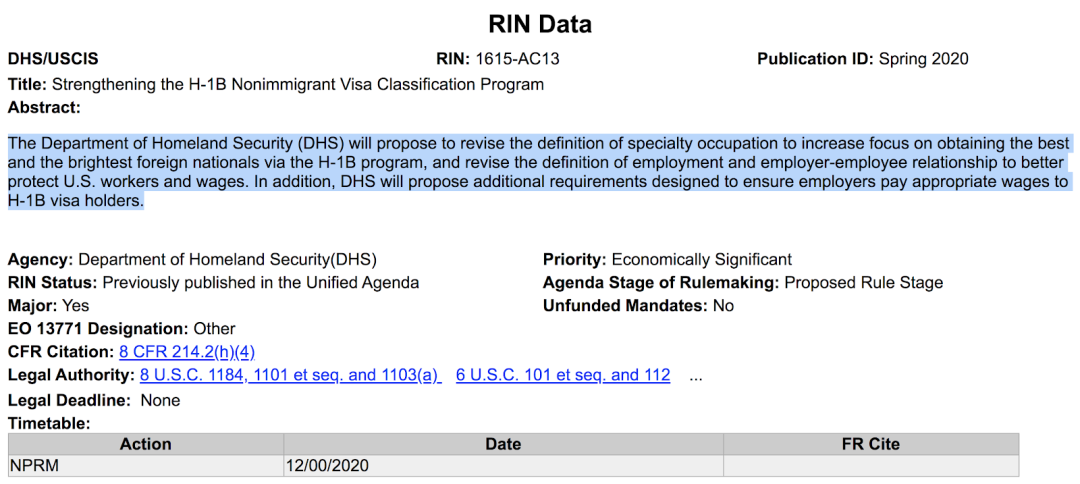1080x484 pixels.
Task: Click the Major: Yes field
Action: (x=49, y=305)
